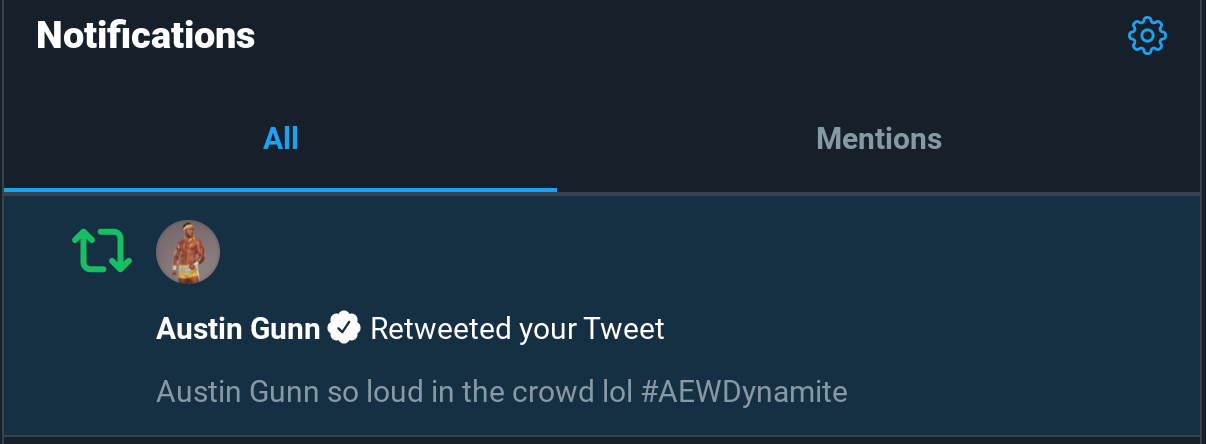The image size is (1206, 444).
Task: Click the blue settings cog in the header
Action: 1147,37
